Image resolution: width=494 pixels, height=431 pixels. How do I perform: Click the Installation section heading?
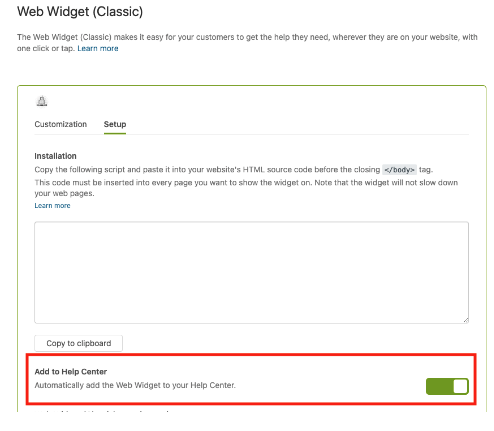click(55, 156)
